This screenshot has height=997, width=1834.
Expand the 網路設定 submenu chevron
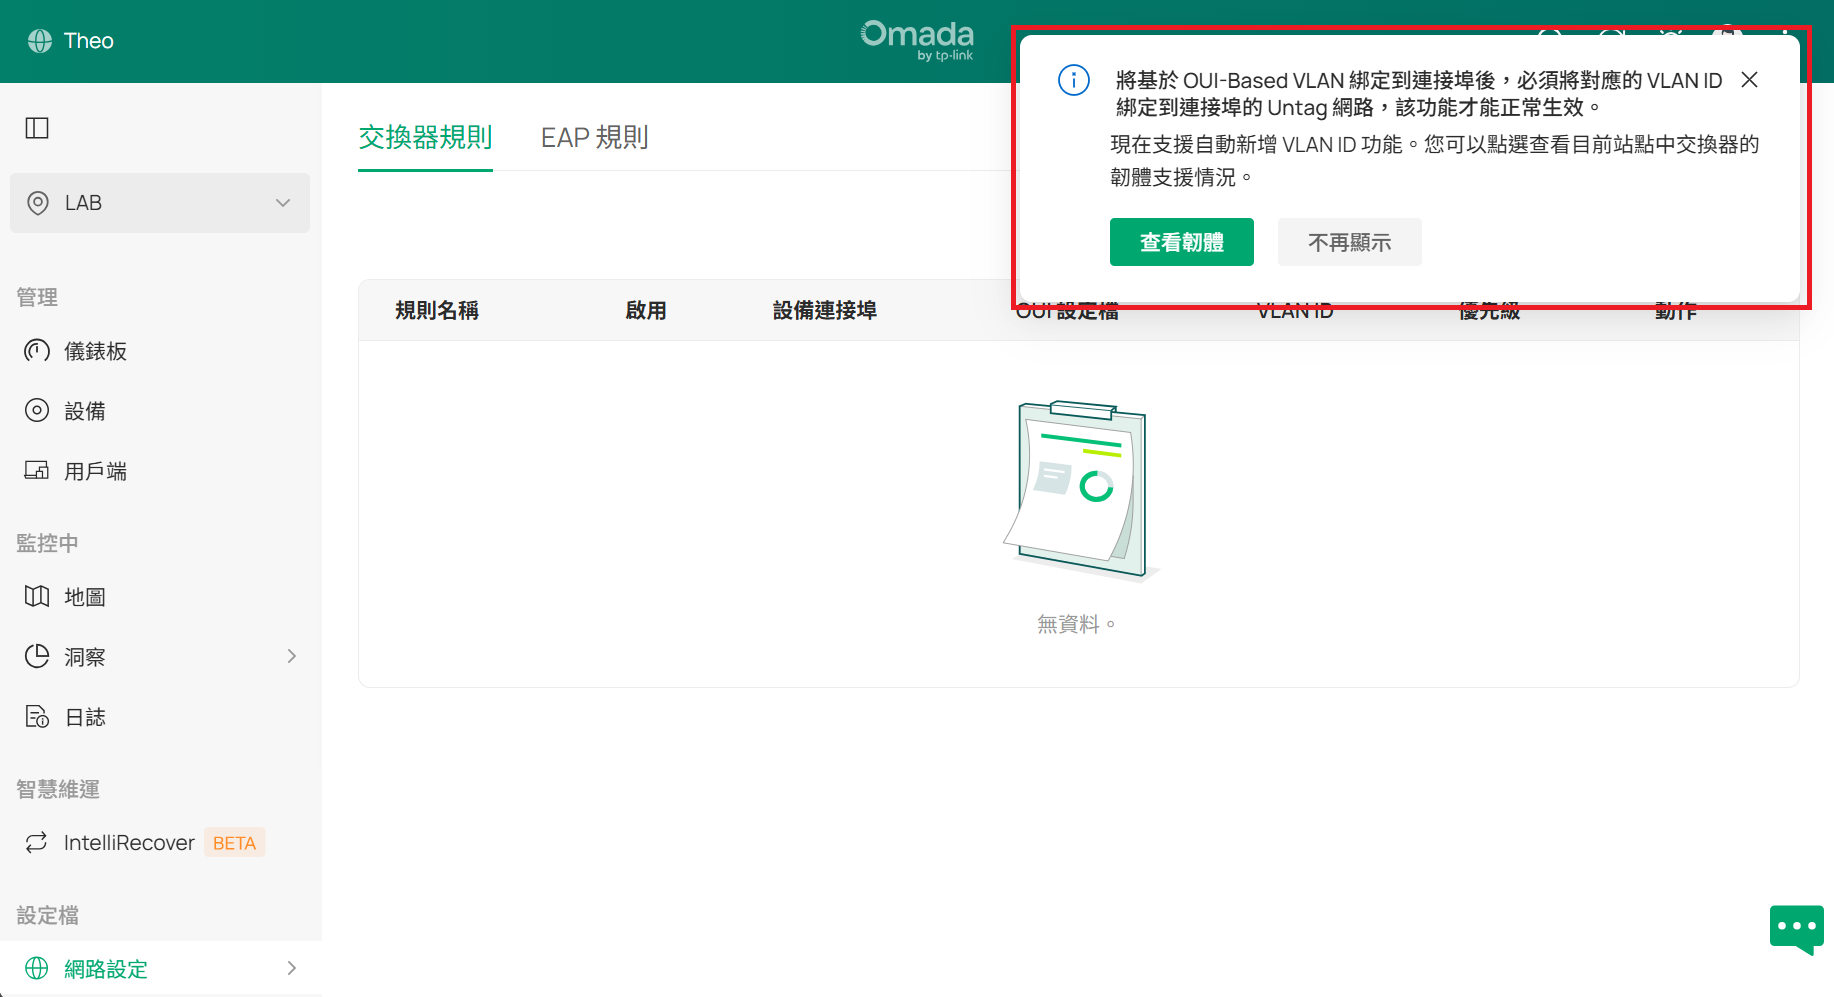pos(292,968)
